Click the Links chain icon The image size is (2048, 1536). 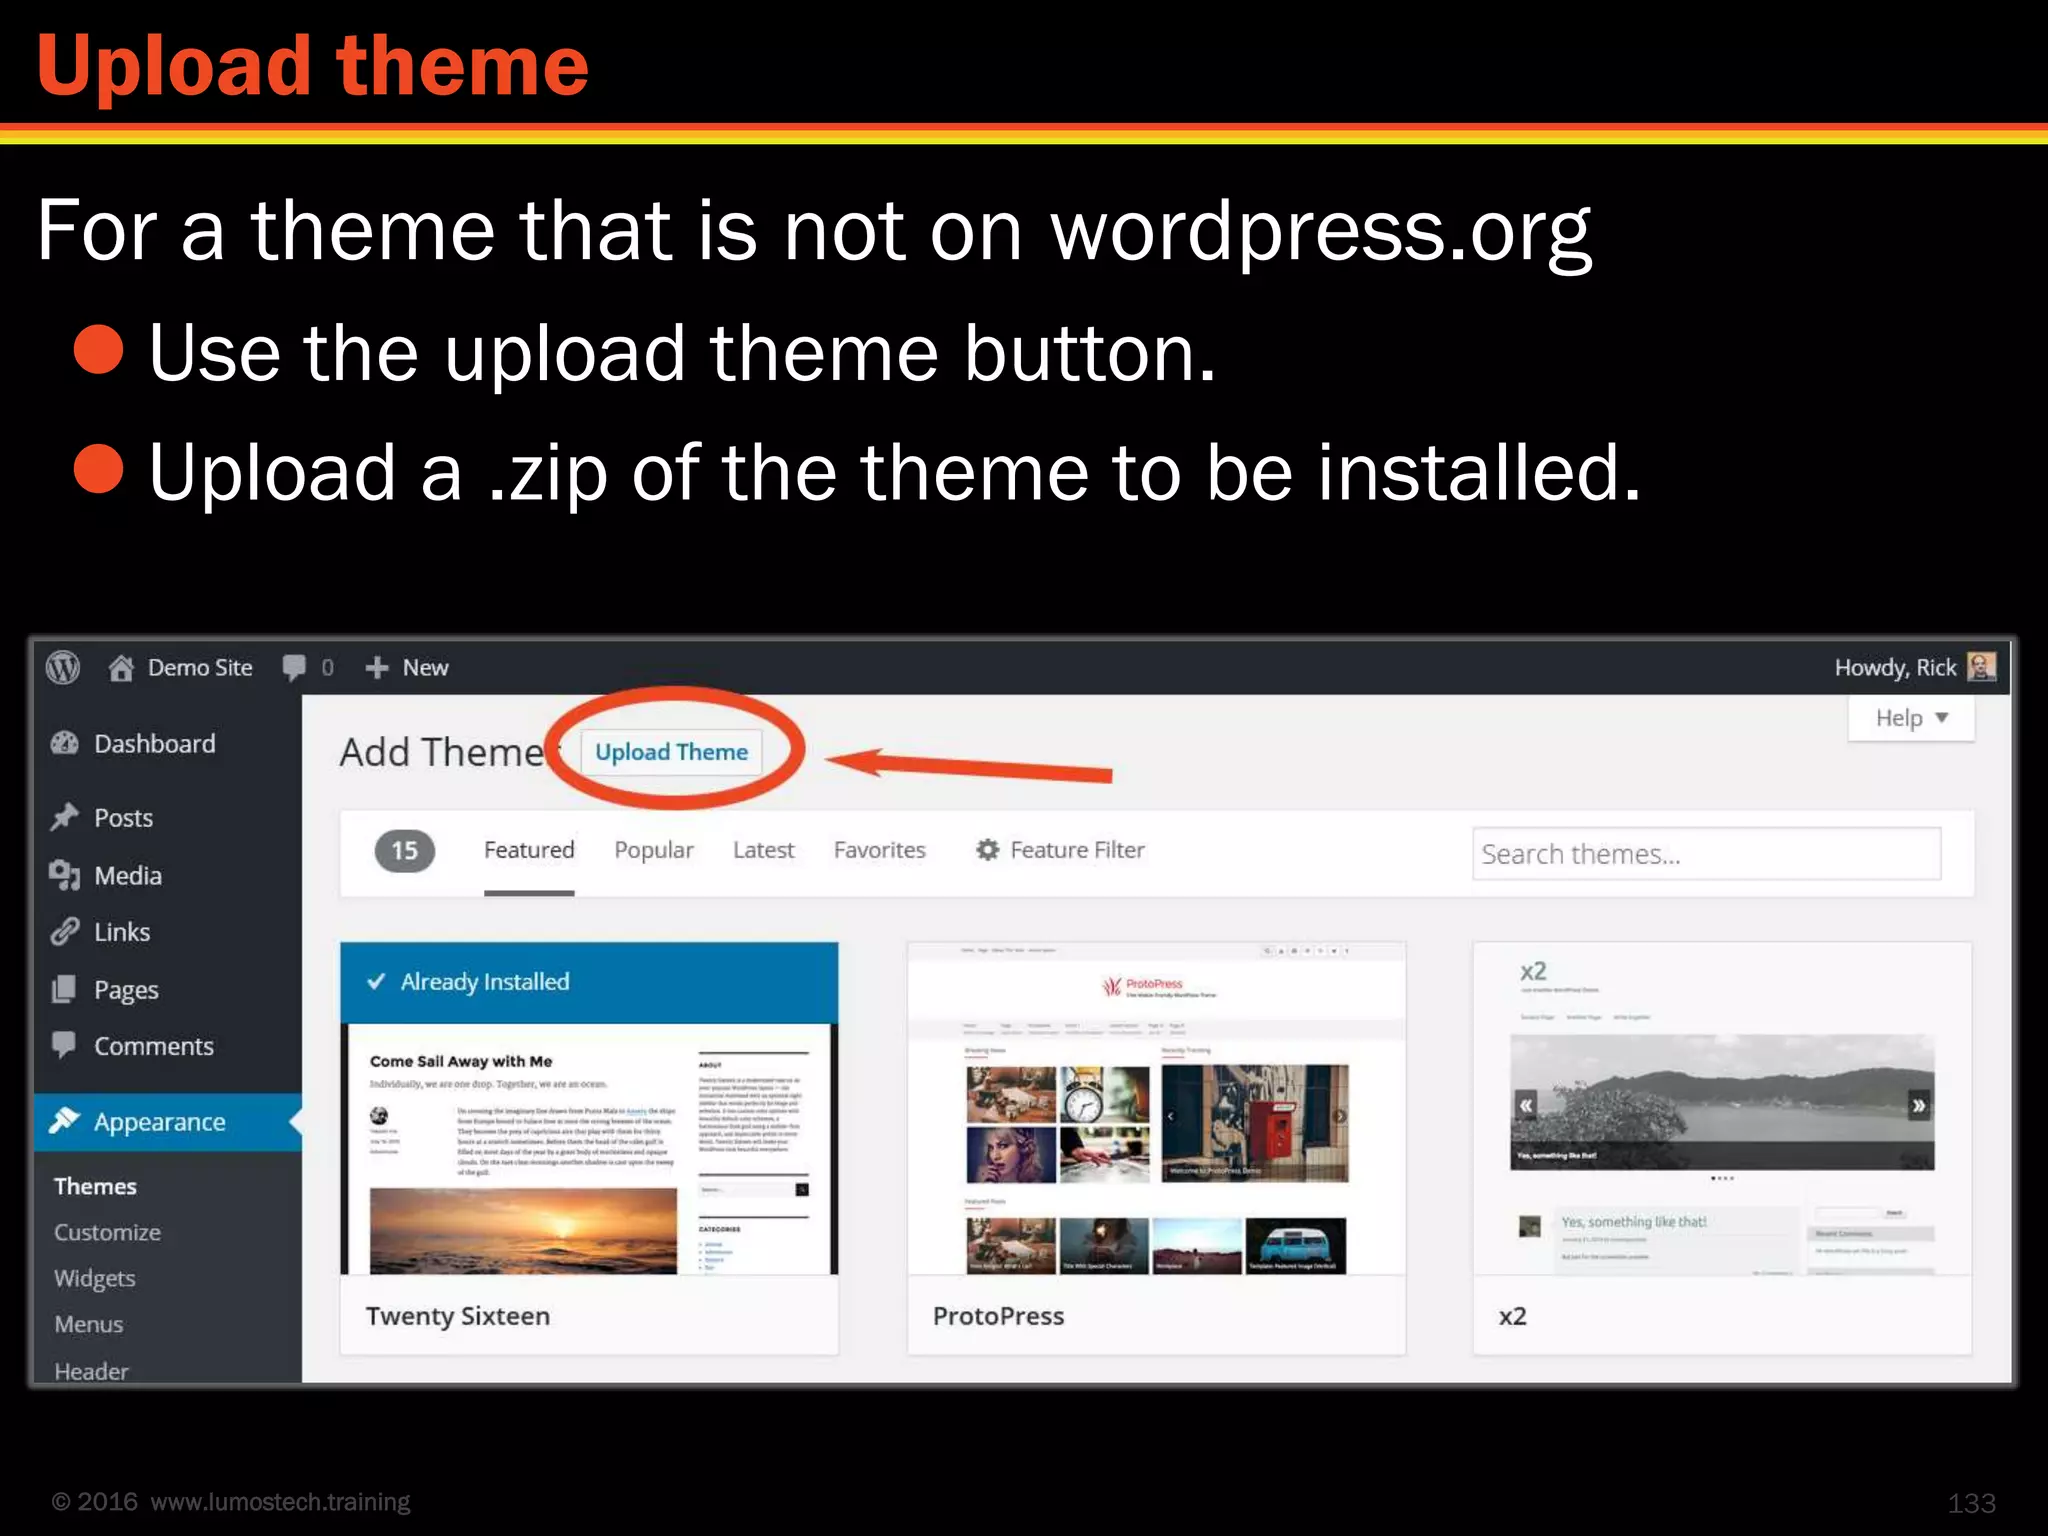click(x=64, y=932)
